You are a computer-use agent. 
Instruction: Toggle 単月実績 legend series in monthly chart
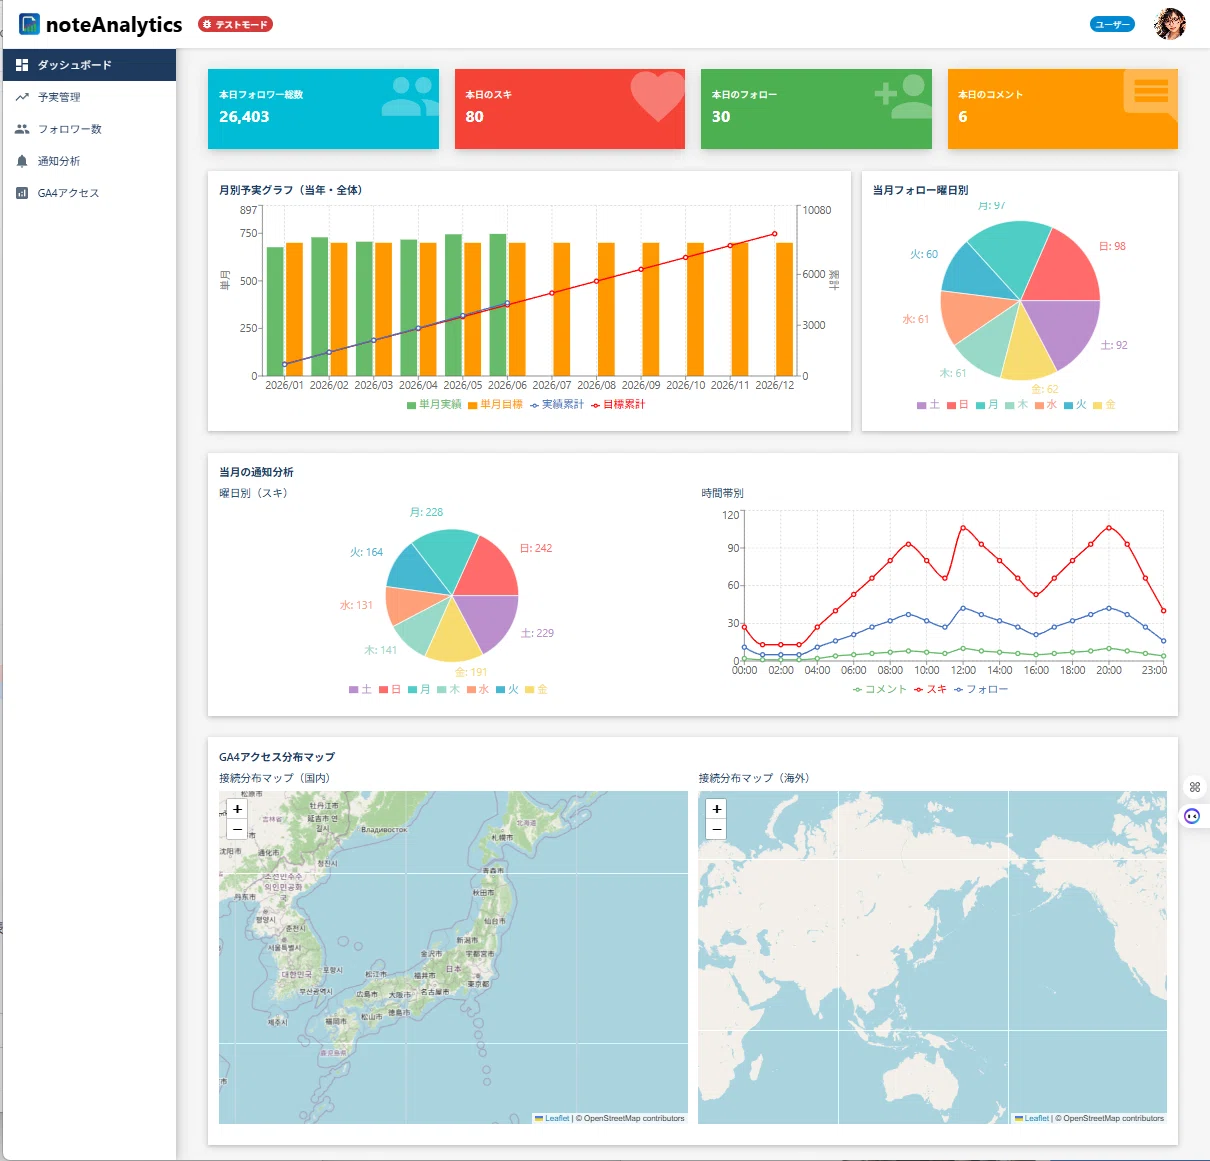[434, 404]
